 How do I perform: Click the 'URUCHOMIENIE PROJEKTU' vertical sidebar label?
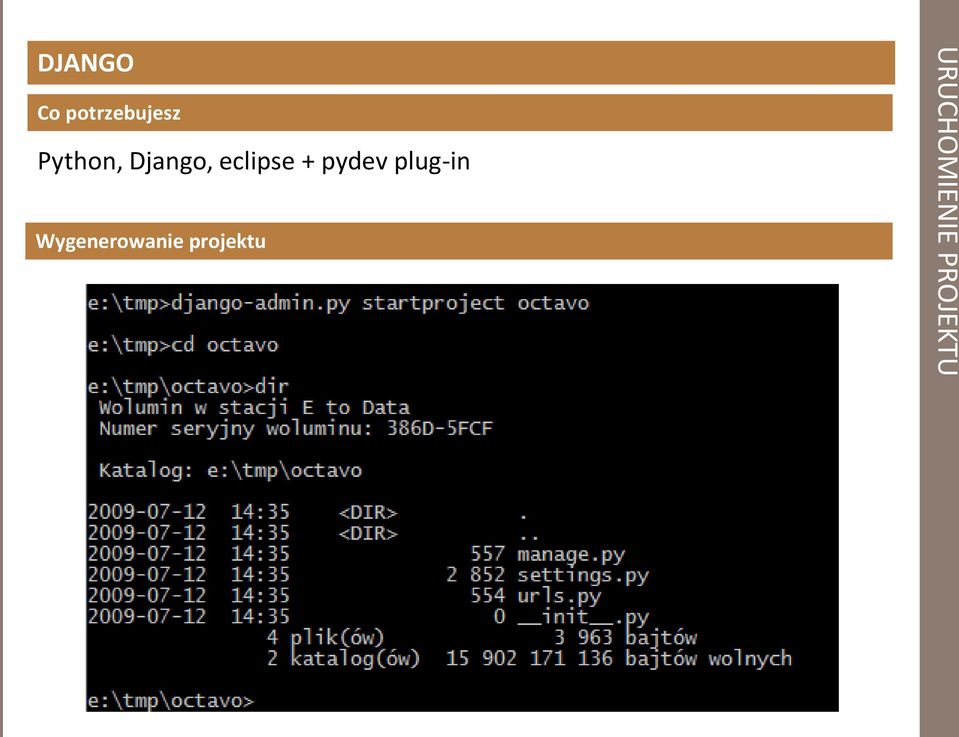click(946, 211)
